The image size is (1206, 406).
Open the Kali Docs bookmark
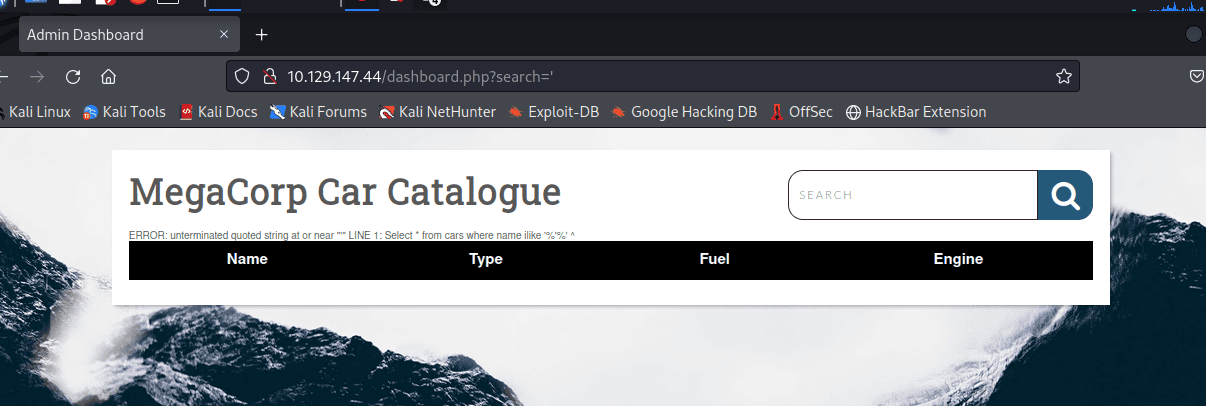218,112
